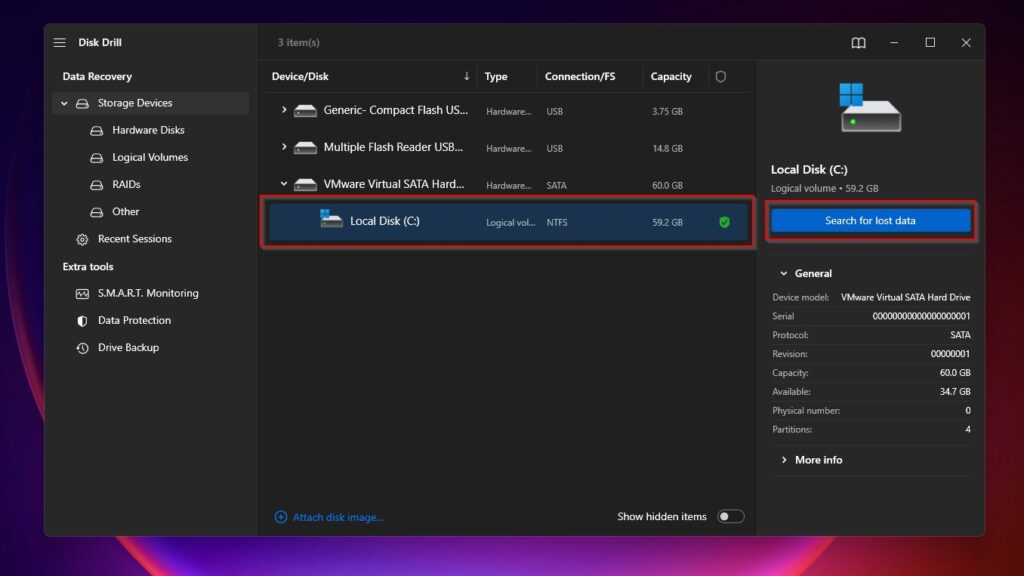Click the Data Recovery section heading
Screen dimensions: 1024x576
coord(97,76)
